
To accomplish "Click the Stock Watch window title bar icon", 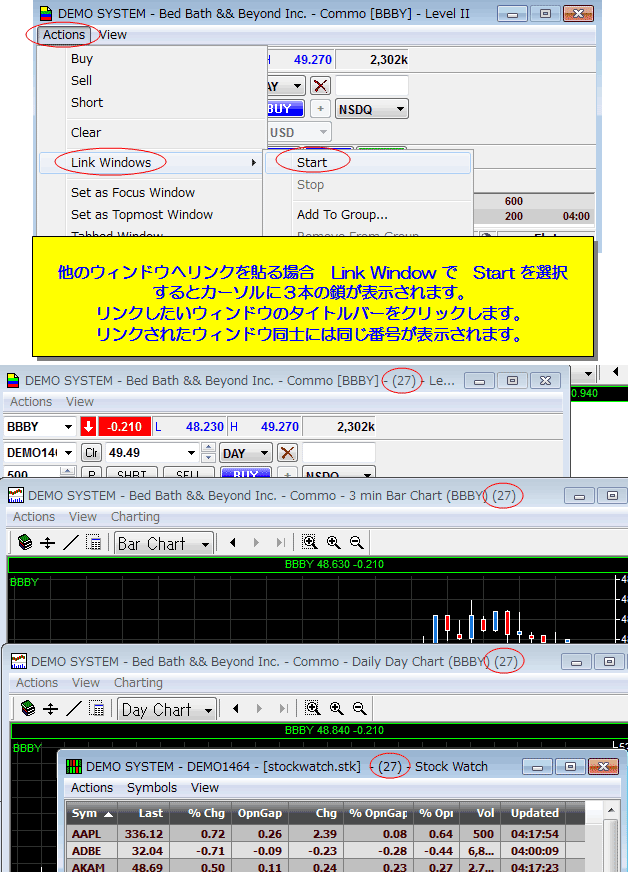I will pyautogui.click(x=73, y=766).
